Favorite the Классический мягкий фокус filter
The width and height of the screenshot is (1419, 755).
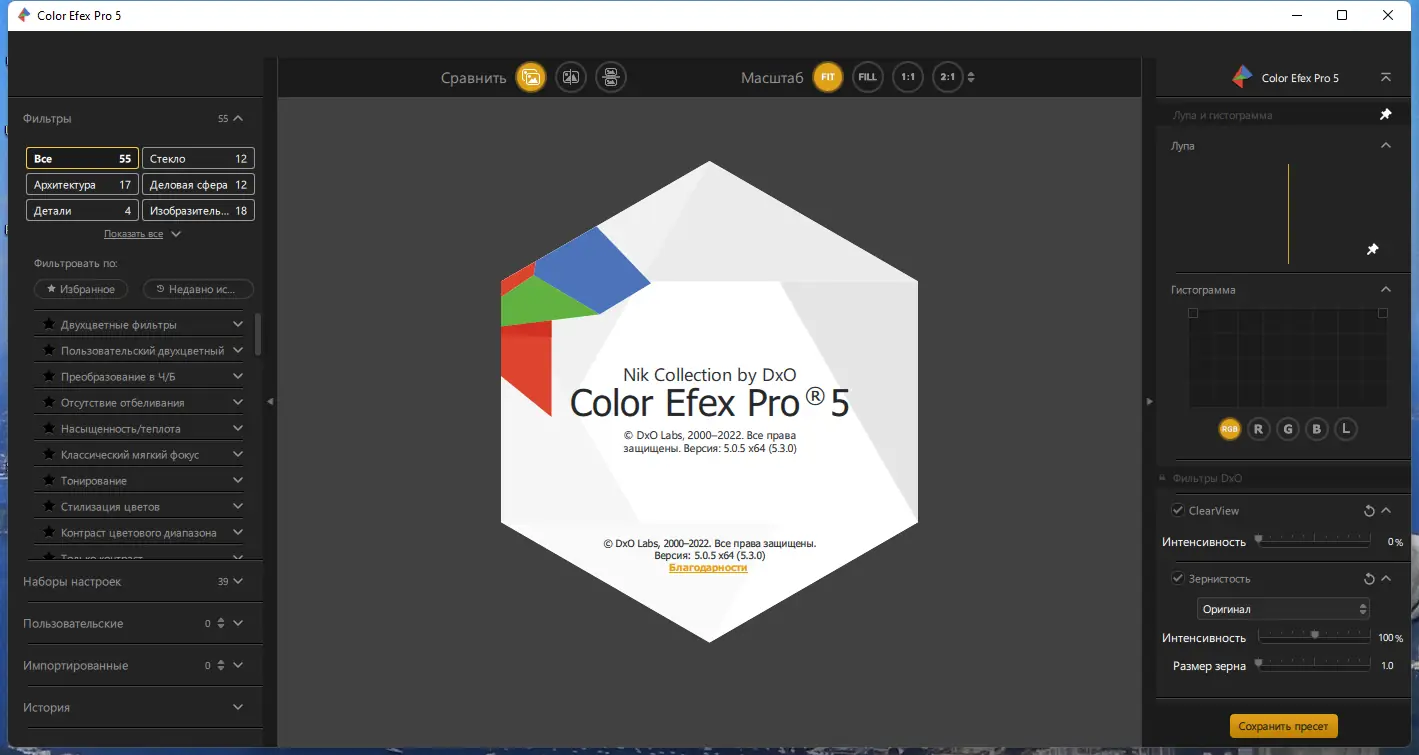[49, 454]
